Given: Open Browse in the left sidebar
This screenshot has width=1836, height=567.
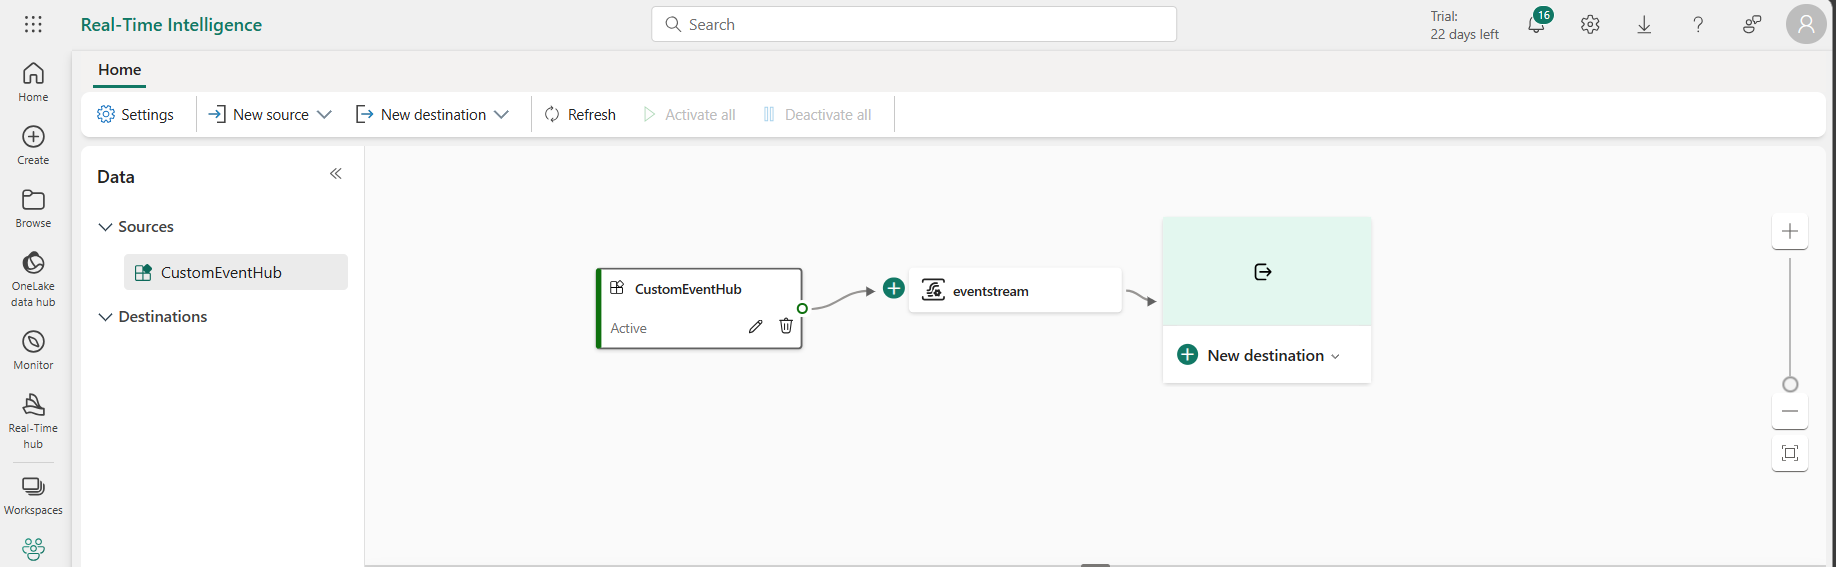Looking at the screenshot, I should (33, 208).
